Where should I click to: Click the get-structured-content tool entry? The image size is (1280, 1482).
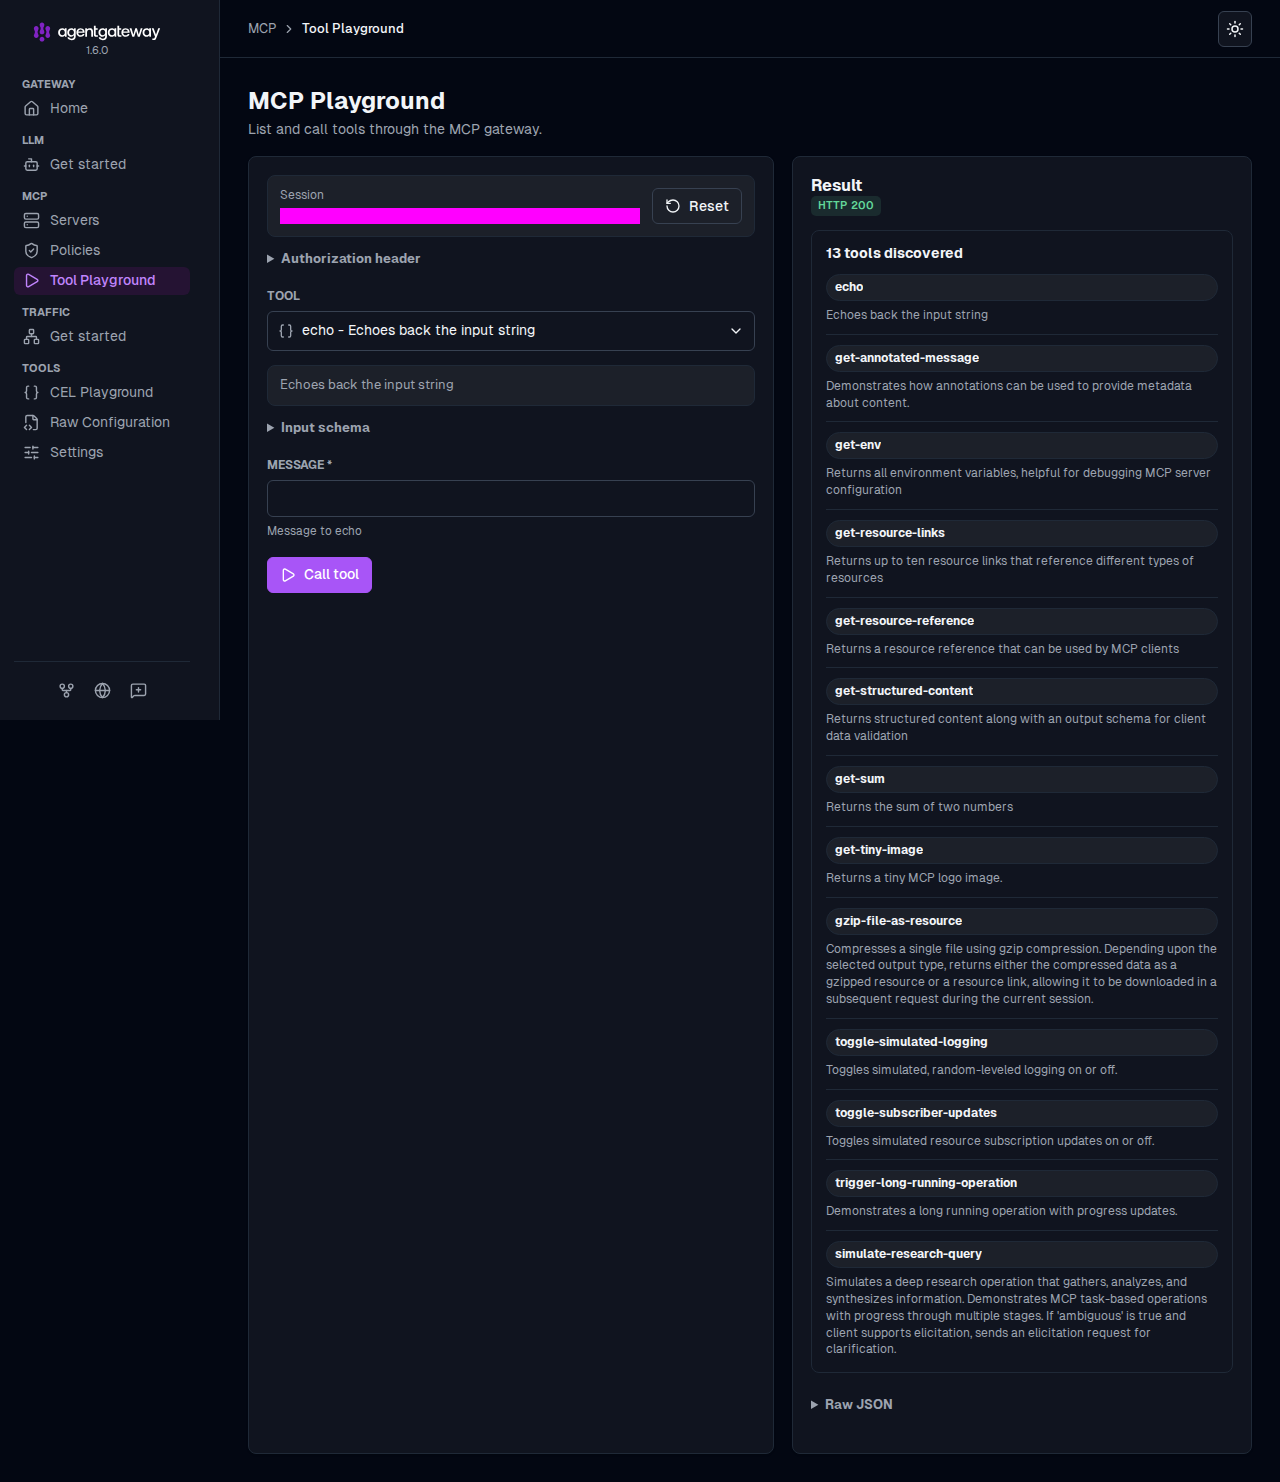tap(1022, 691)
